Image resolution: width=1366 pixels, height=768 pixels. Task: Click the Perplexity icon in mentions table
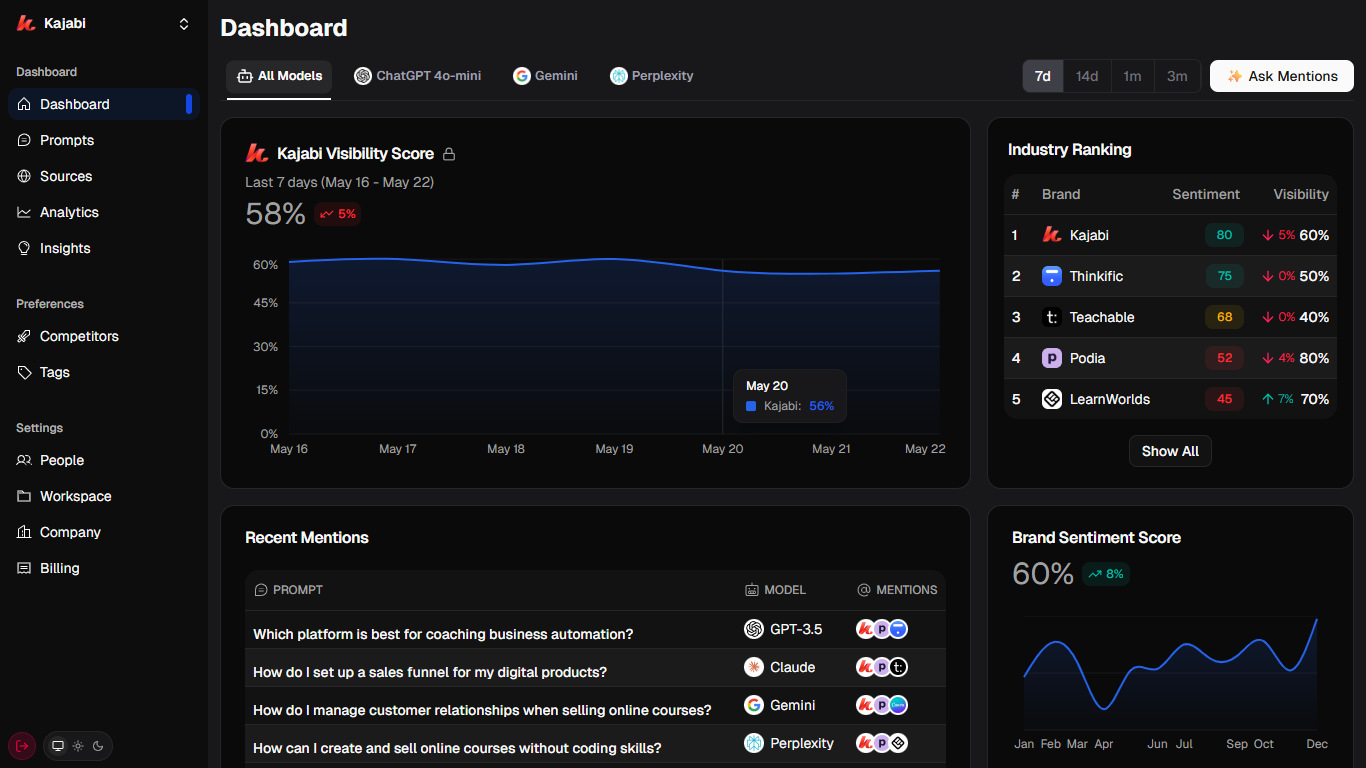pos(754,743)
